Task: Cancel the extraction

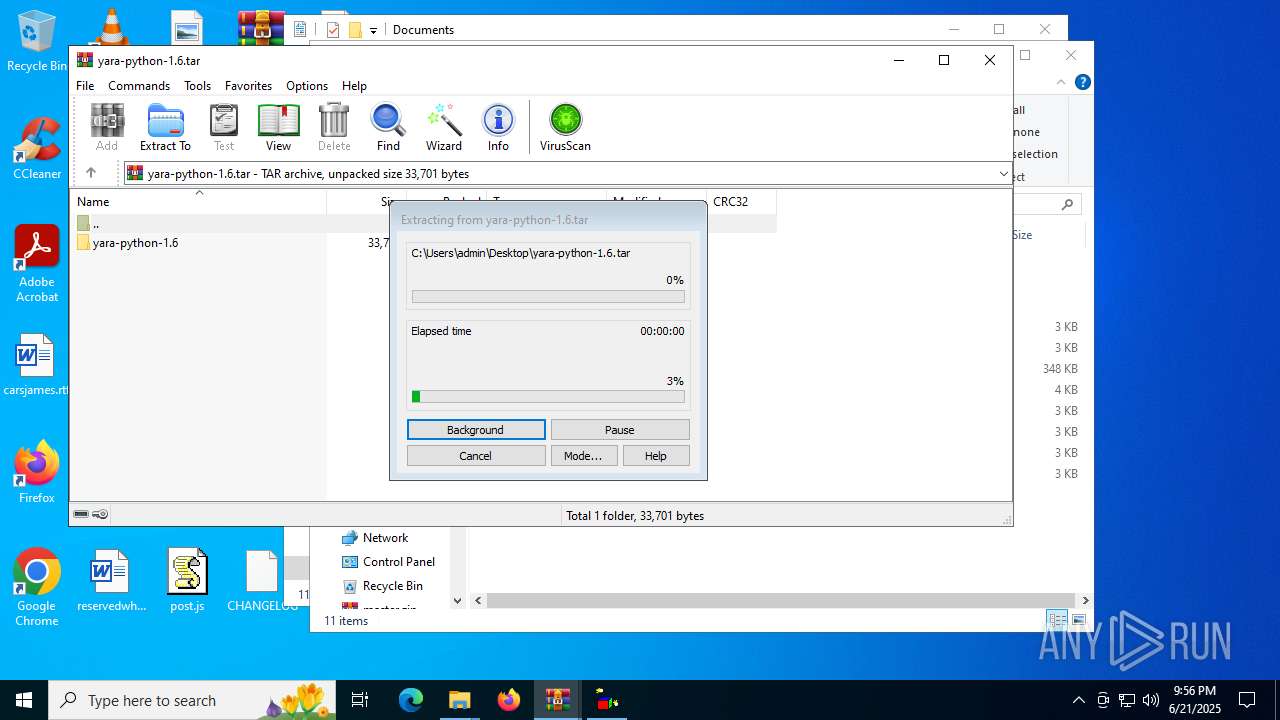Action: coord(476,456)
